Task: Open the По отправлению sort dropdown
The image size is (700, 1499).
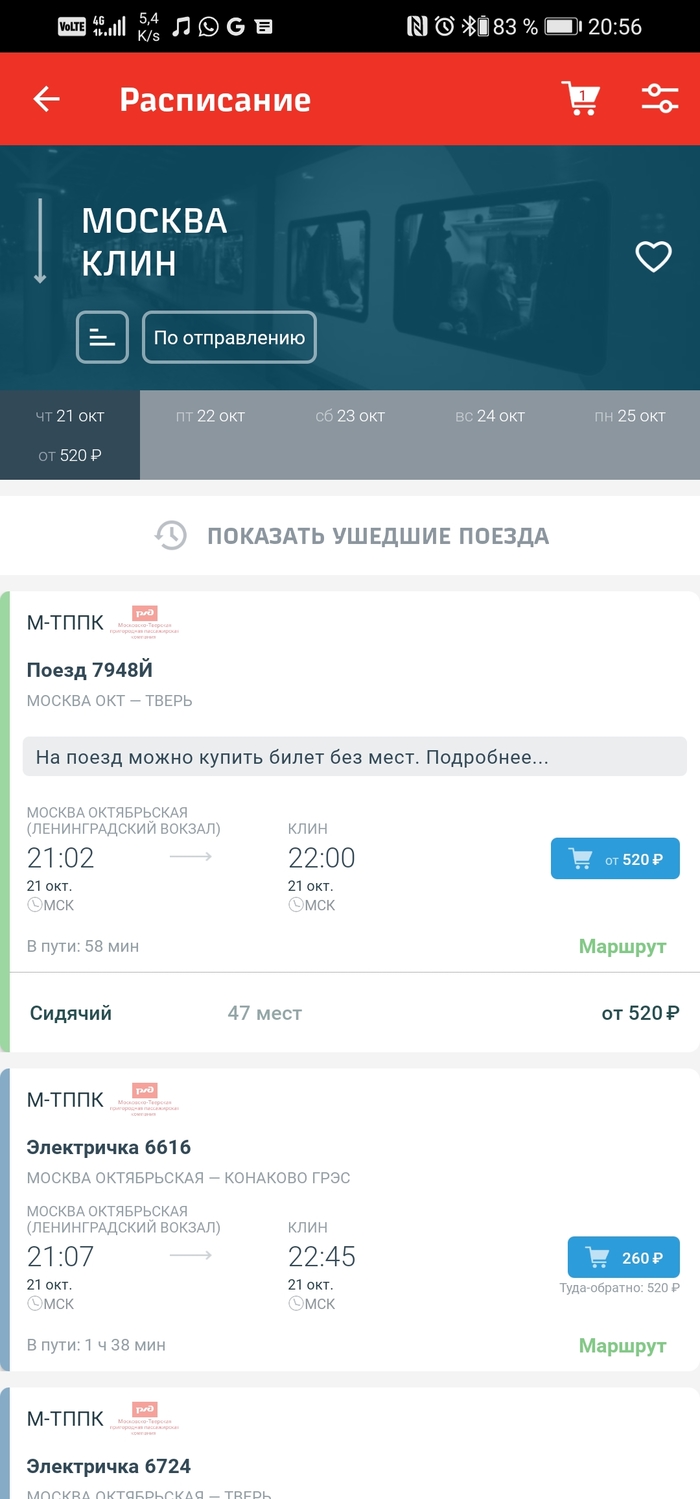Action: point(229,337)
